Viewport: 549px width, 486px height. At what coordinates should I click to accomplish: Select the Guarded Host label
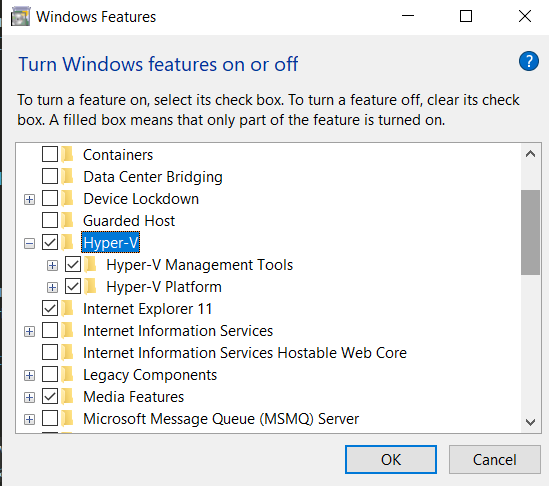coord(129,221)
